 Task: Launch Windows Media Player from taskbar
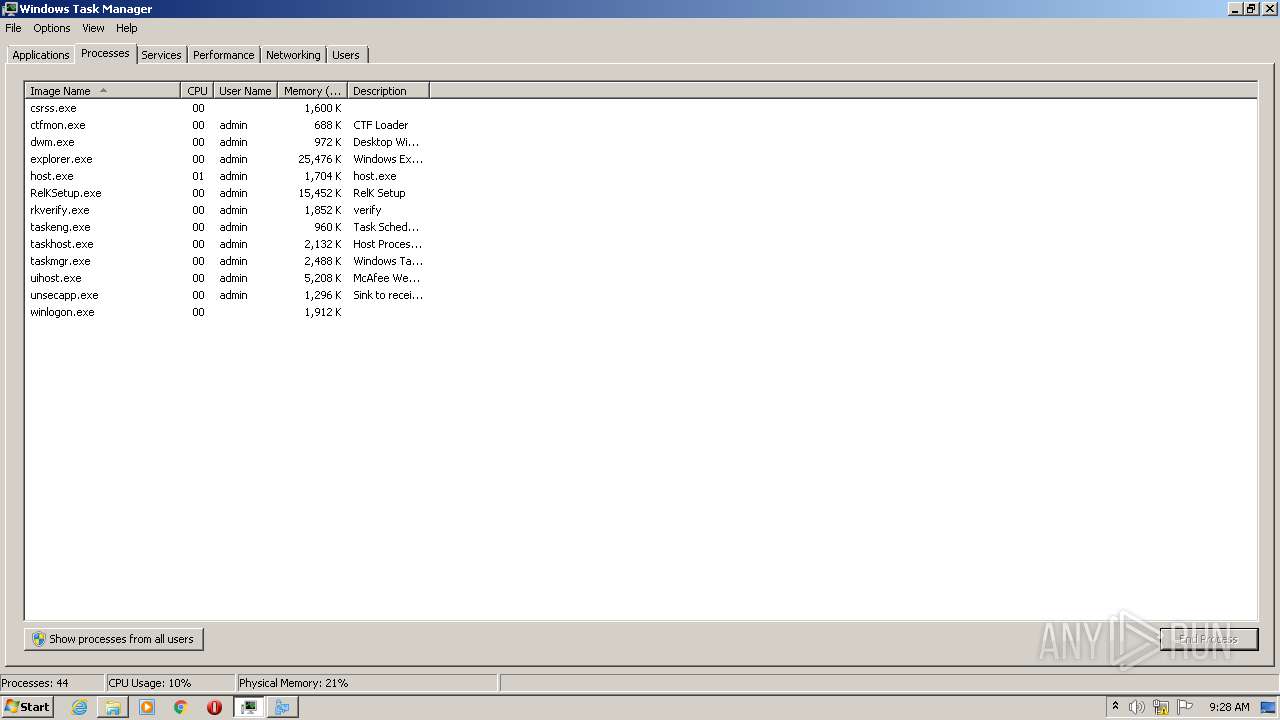click(x=147, y=707)
